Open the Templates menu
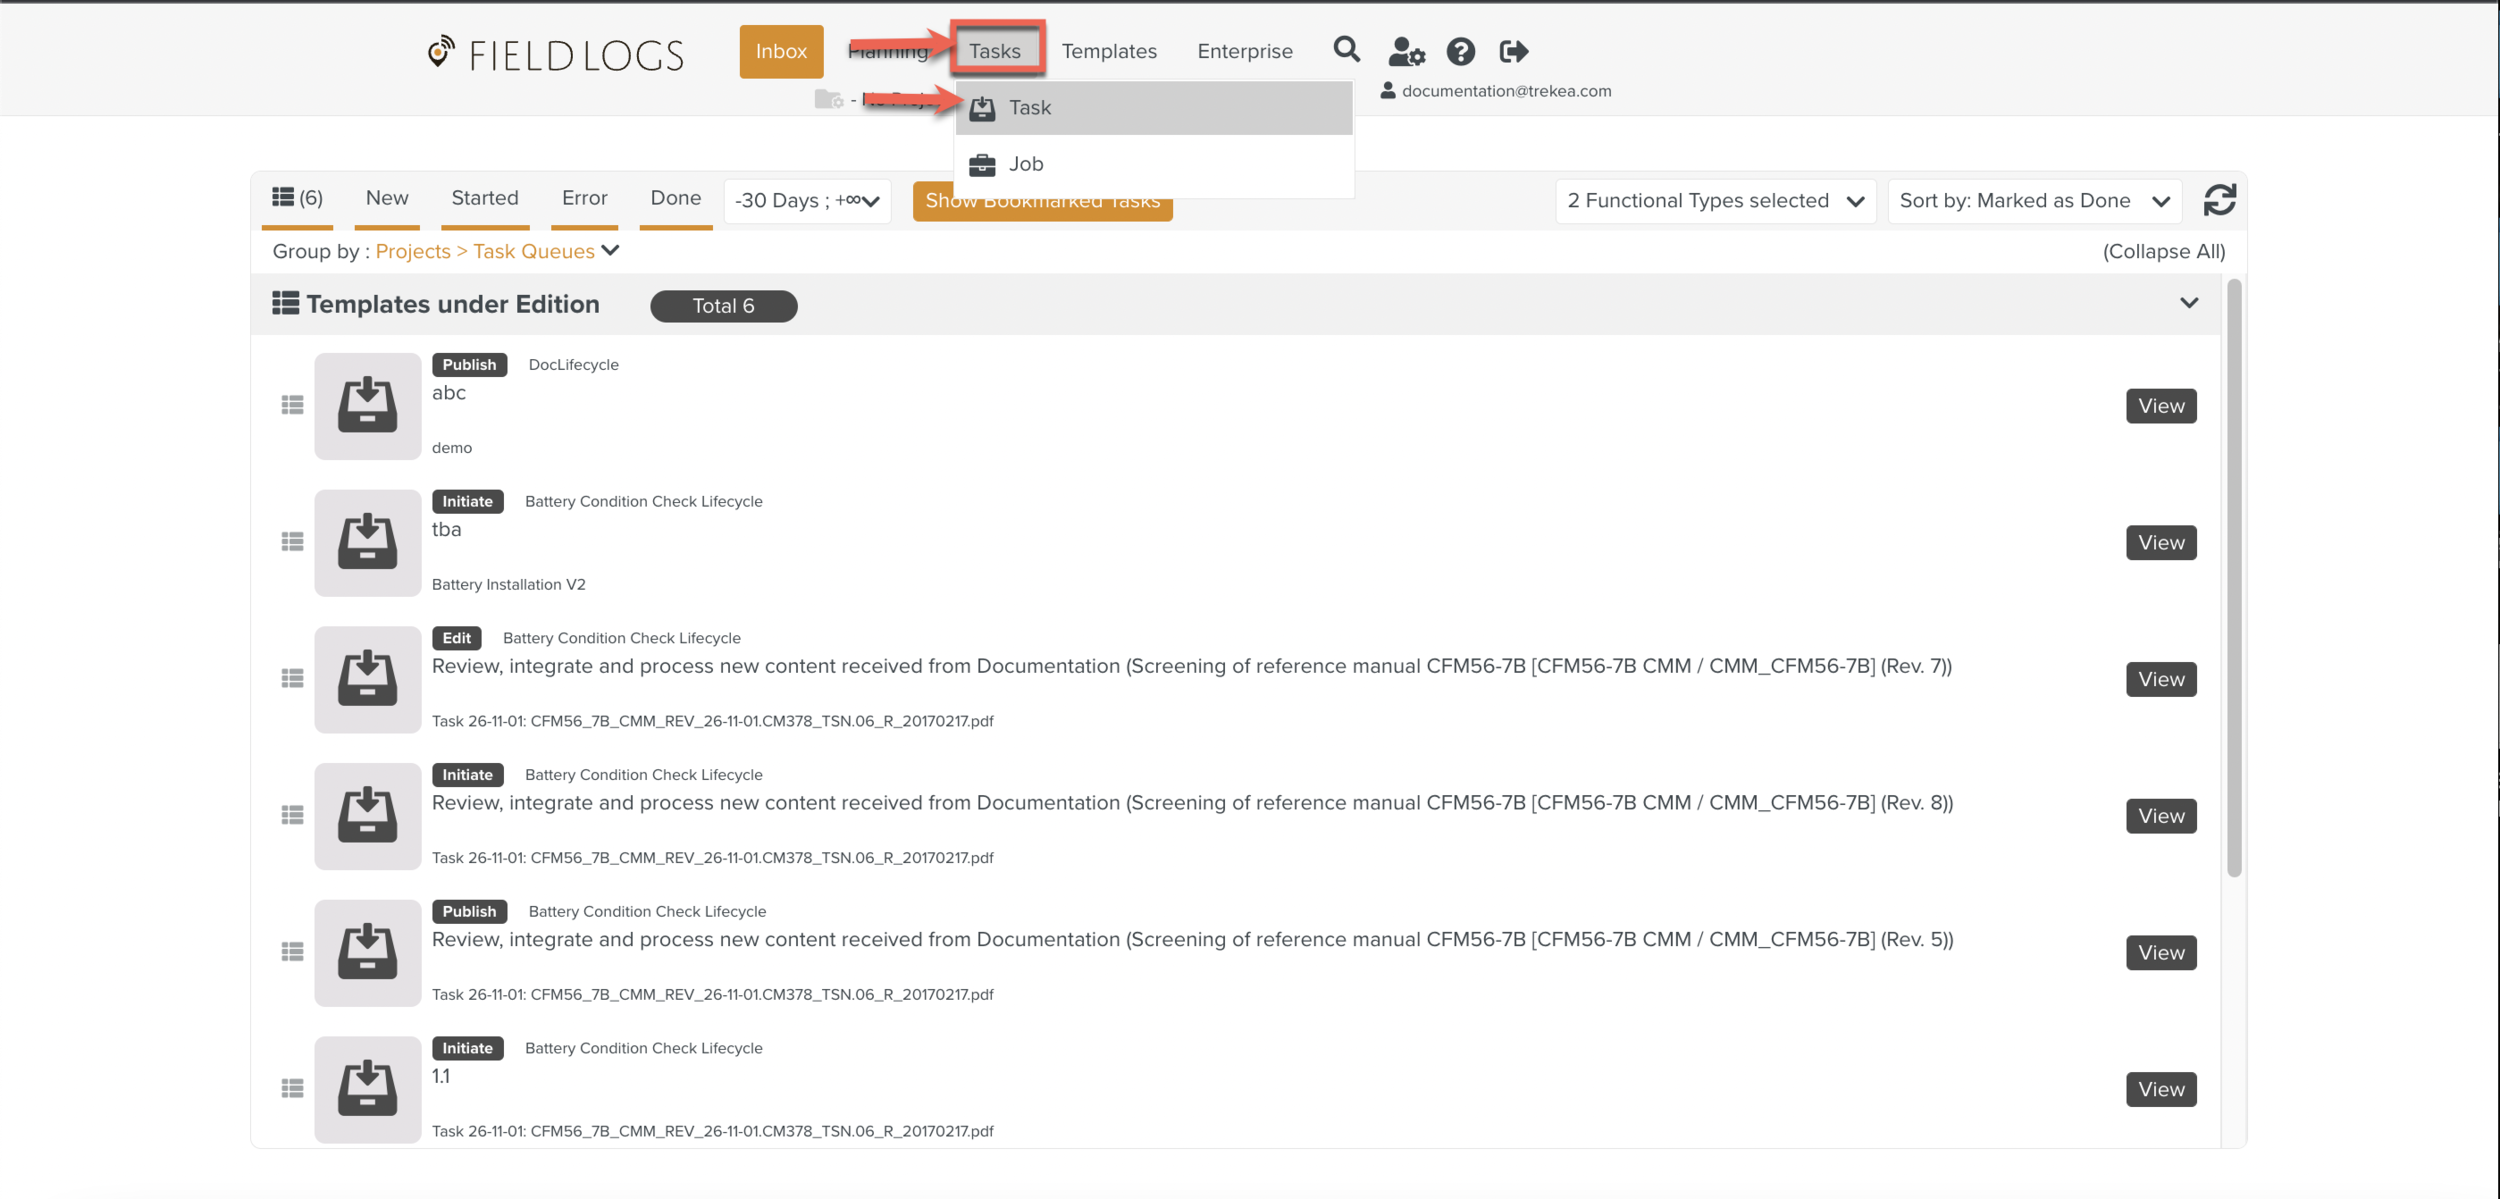The height and width of the screenshot is (1199, 2500). click(x=1108, y=51)
